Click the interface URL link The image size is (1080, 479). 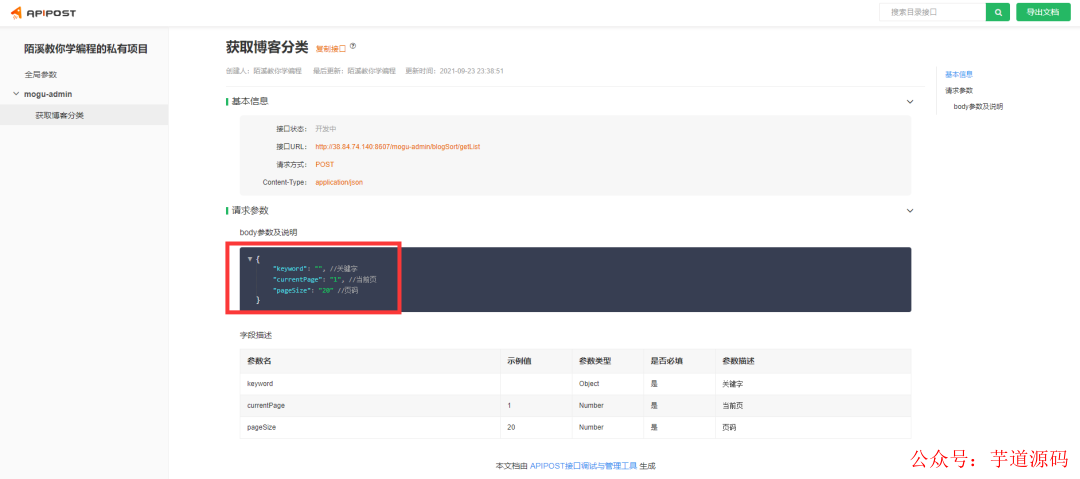tap(397, 146)
